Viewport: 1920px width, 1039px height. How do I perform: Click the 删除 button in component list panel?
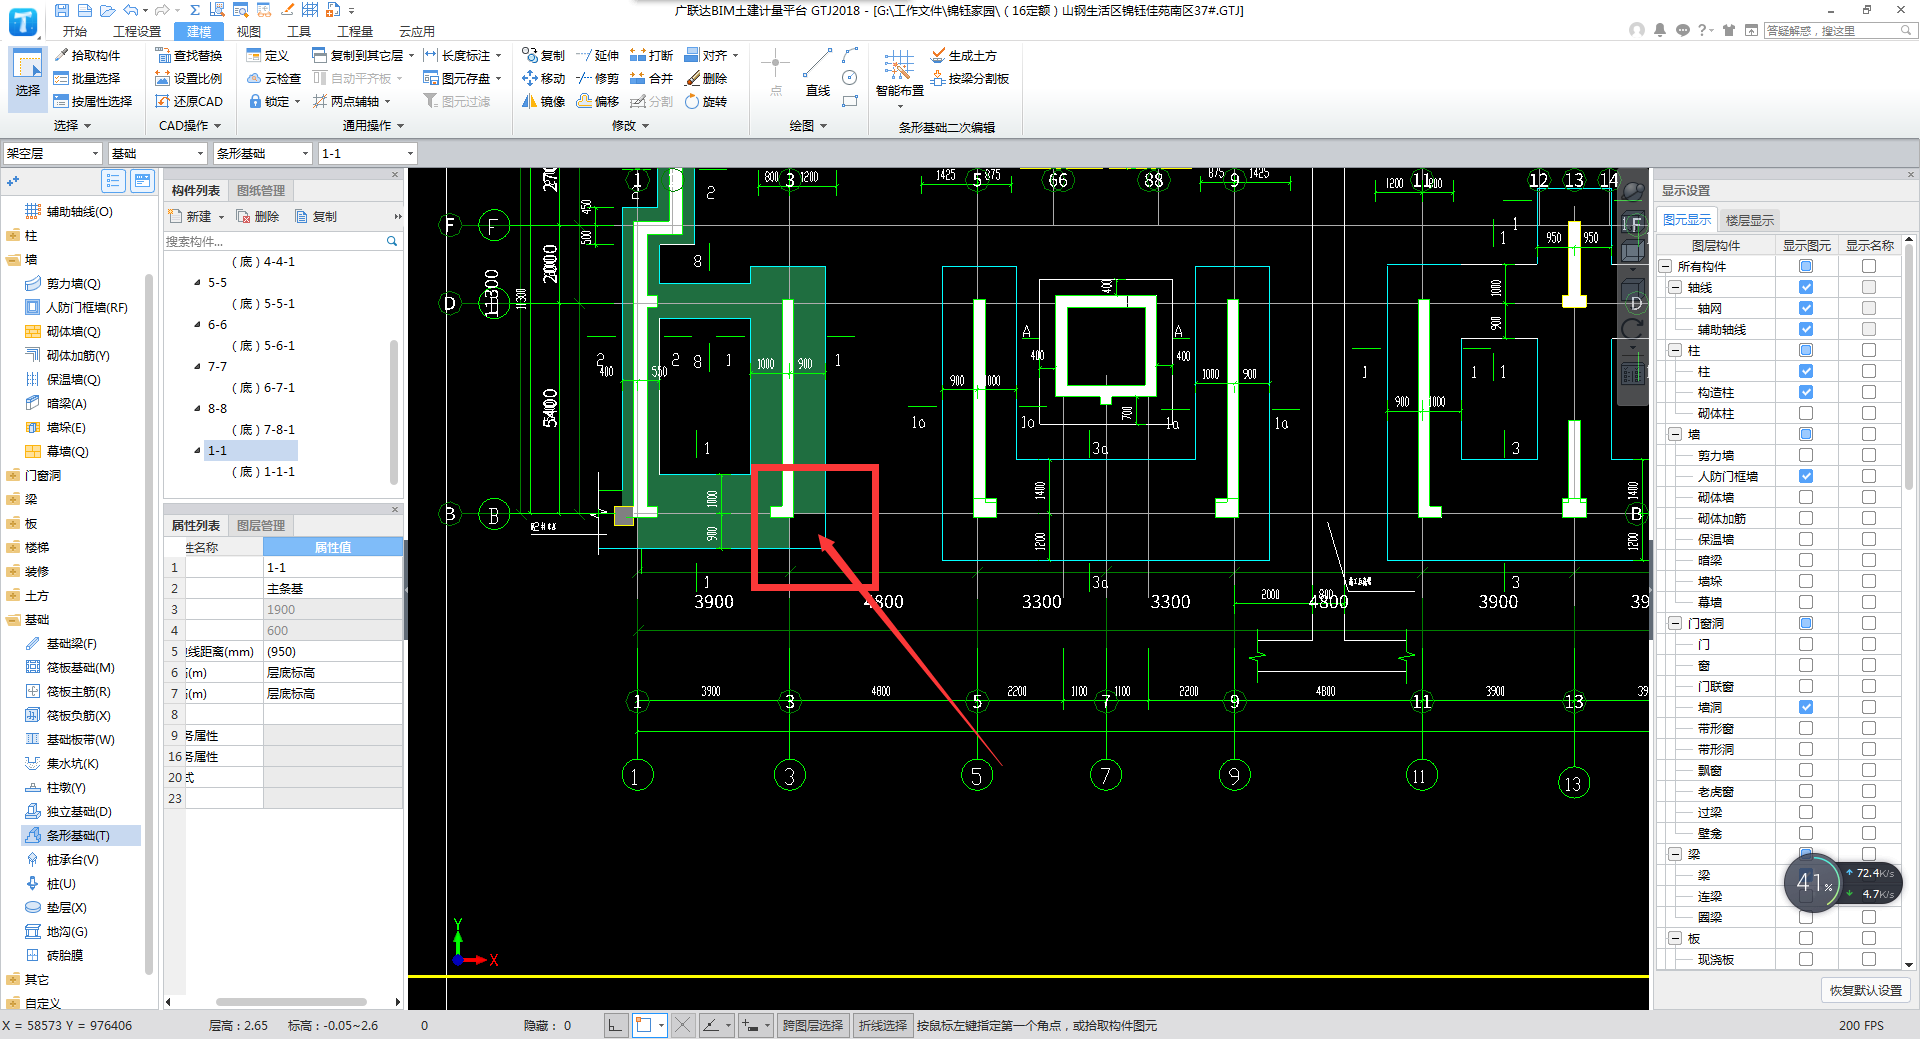tap(258, 216)
